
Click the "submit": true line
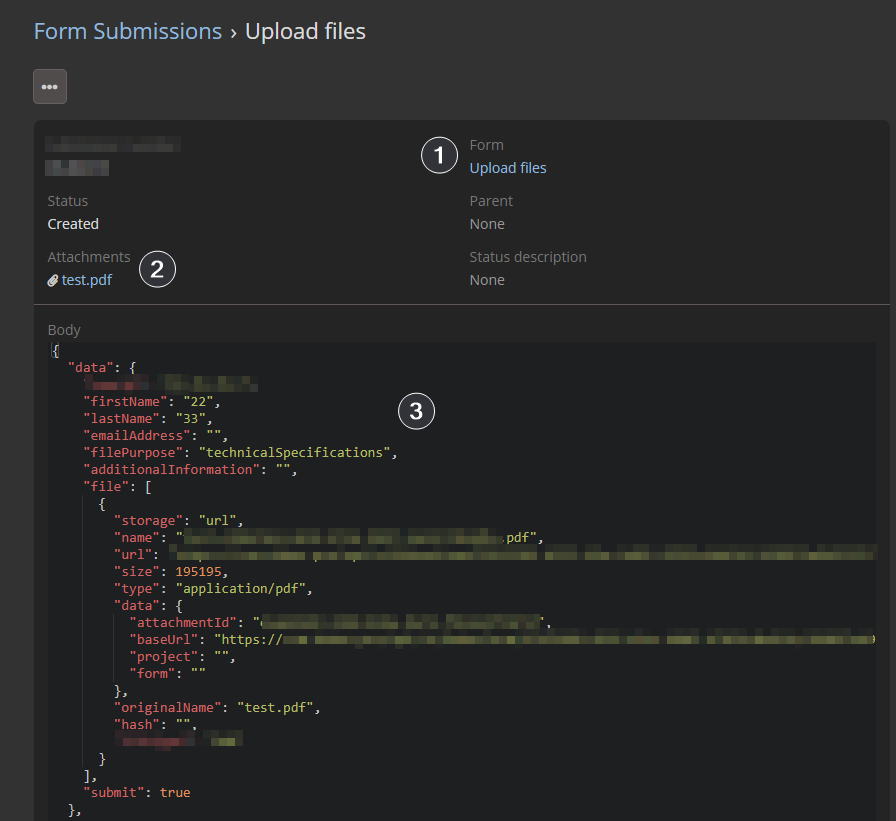click(x=137, y=792)
